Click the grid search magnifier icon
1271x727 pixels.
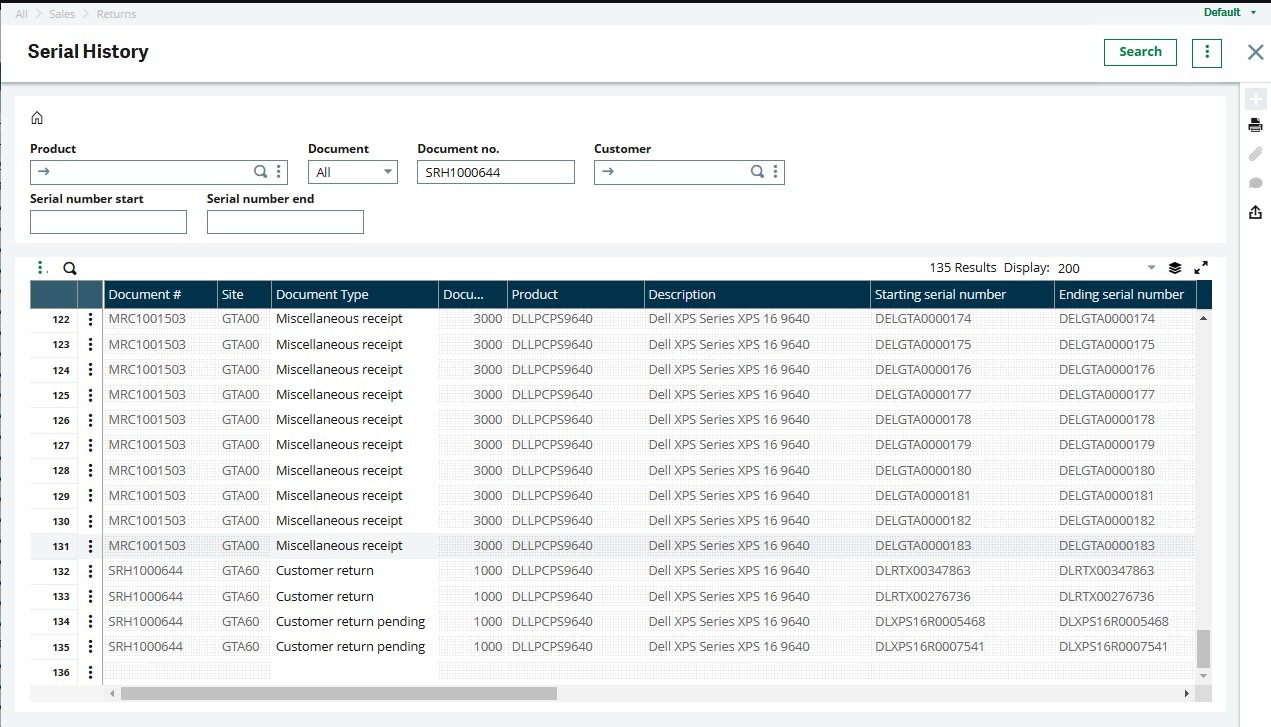(x=70, y=268)
